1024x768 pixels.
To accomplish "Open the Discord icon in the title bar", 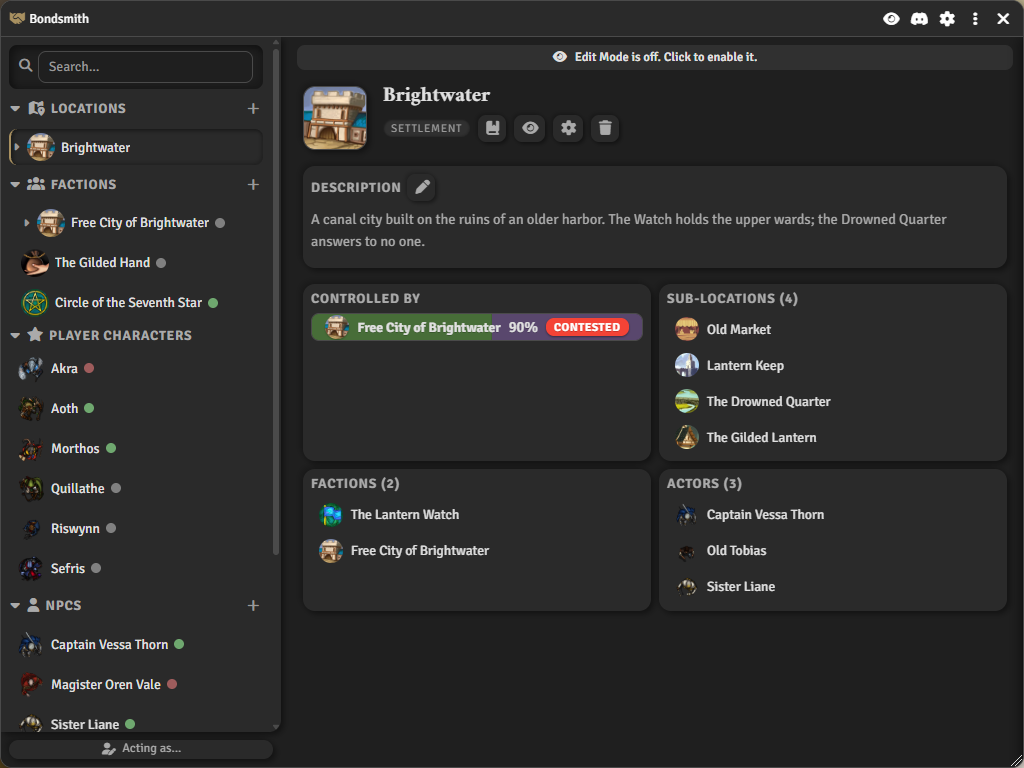I will tap(919, 19).
